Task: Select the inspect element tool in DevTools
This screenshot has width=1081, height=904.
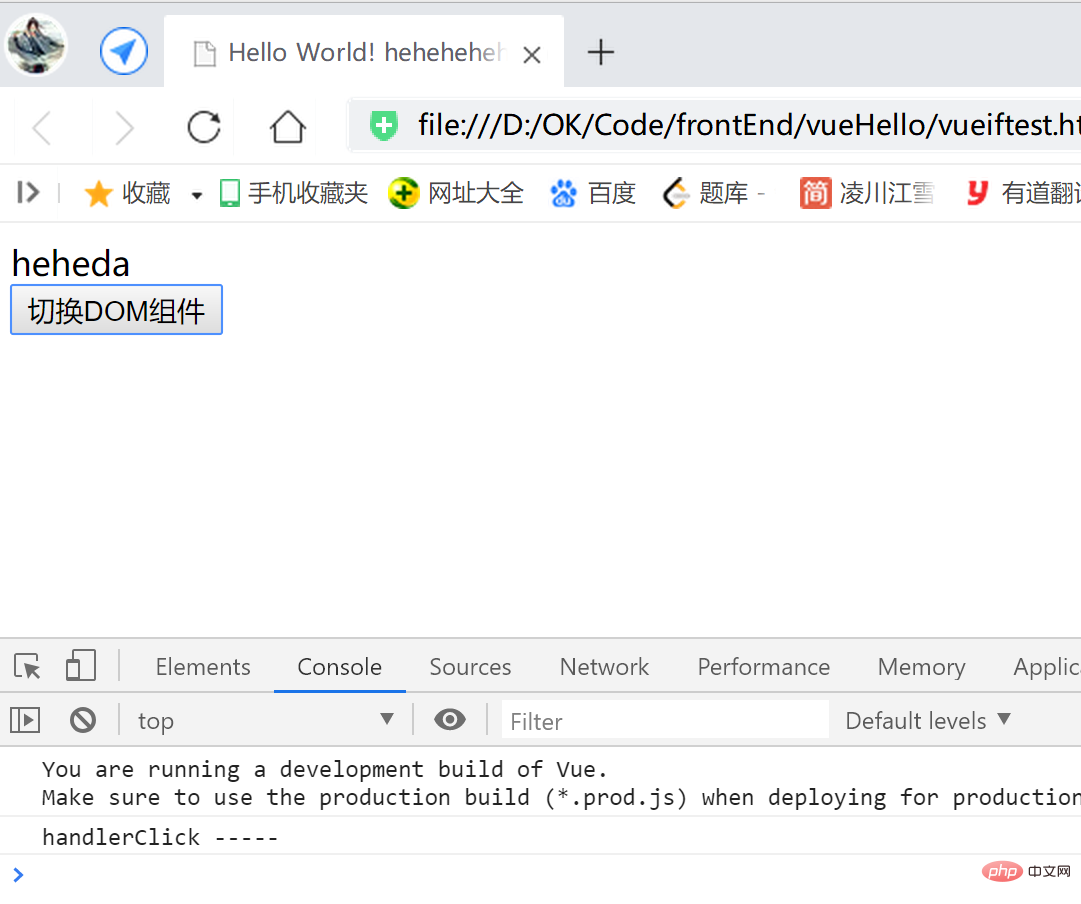Action: pos(26,666)
